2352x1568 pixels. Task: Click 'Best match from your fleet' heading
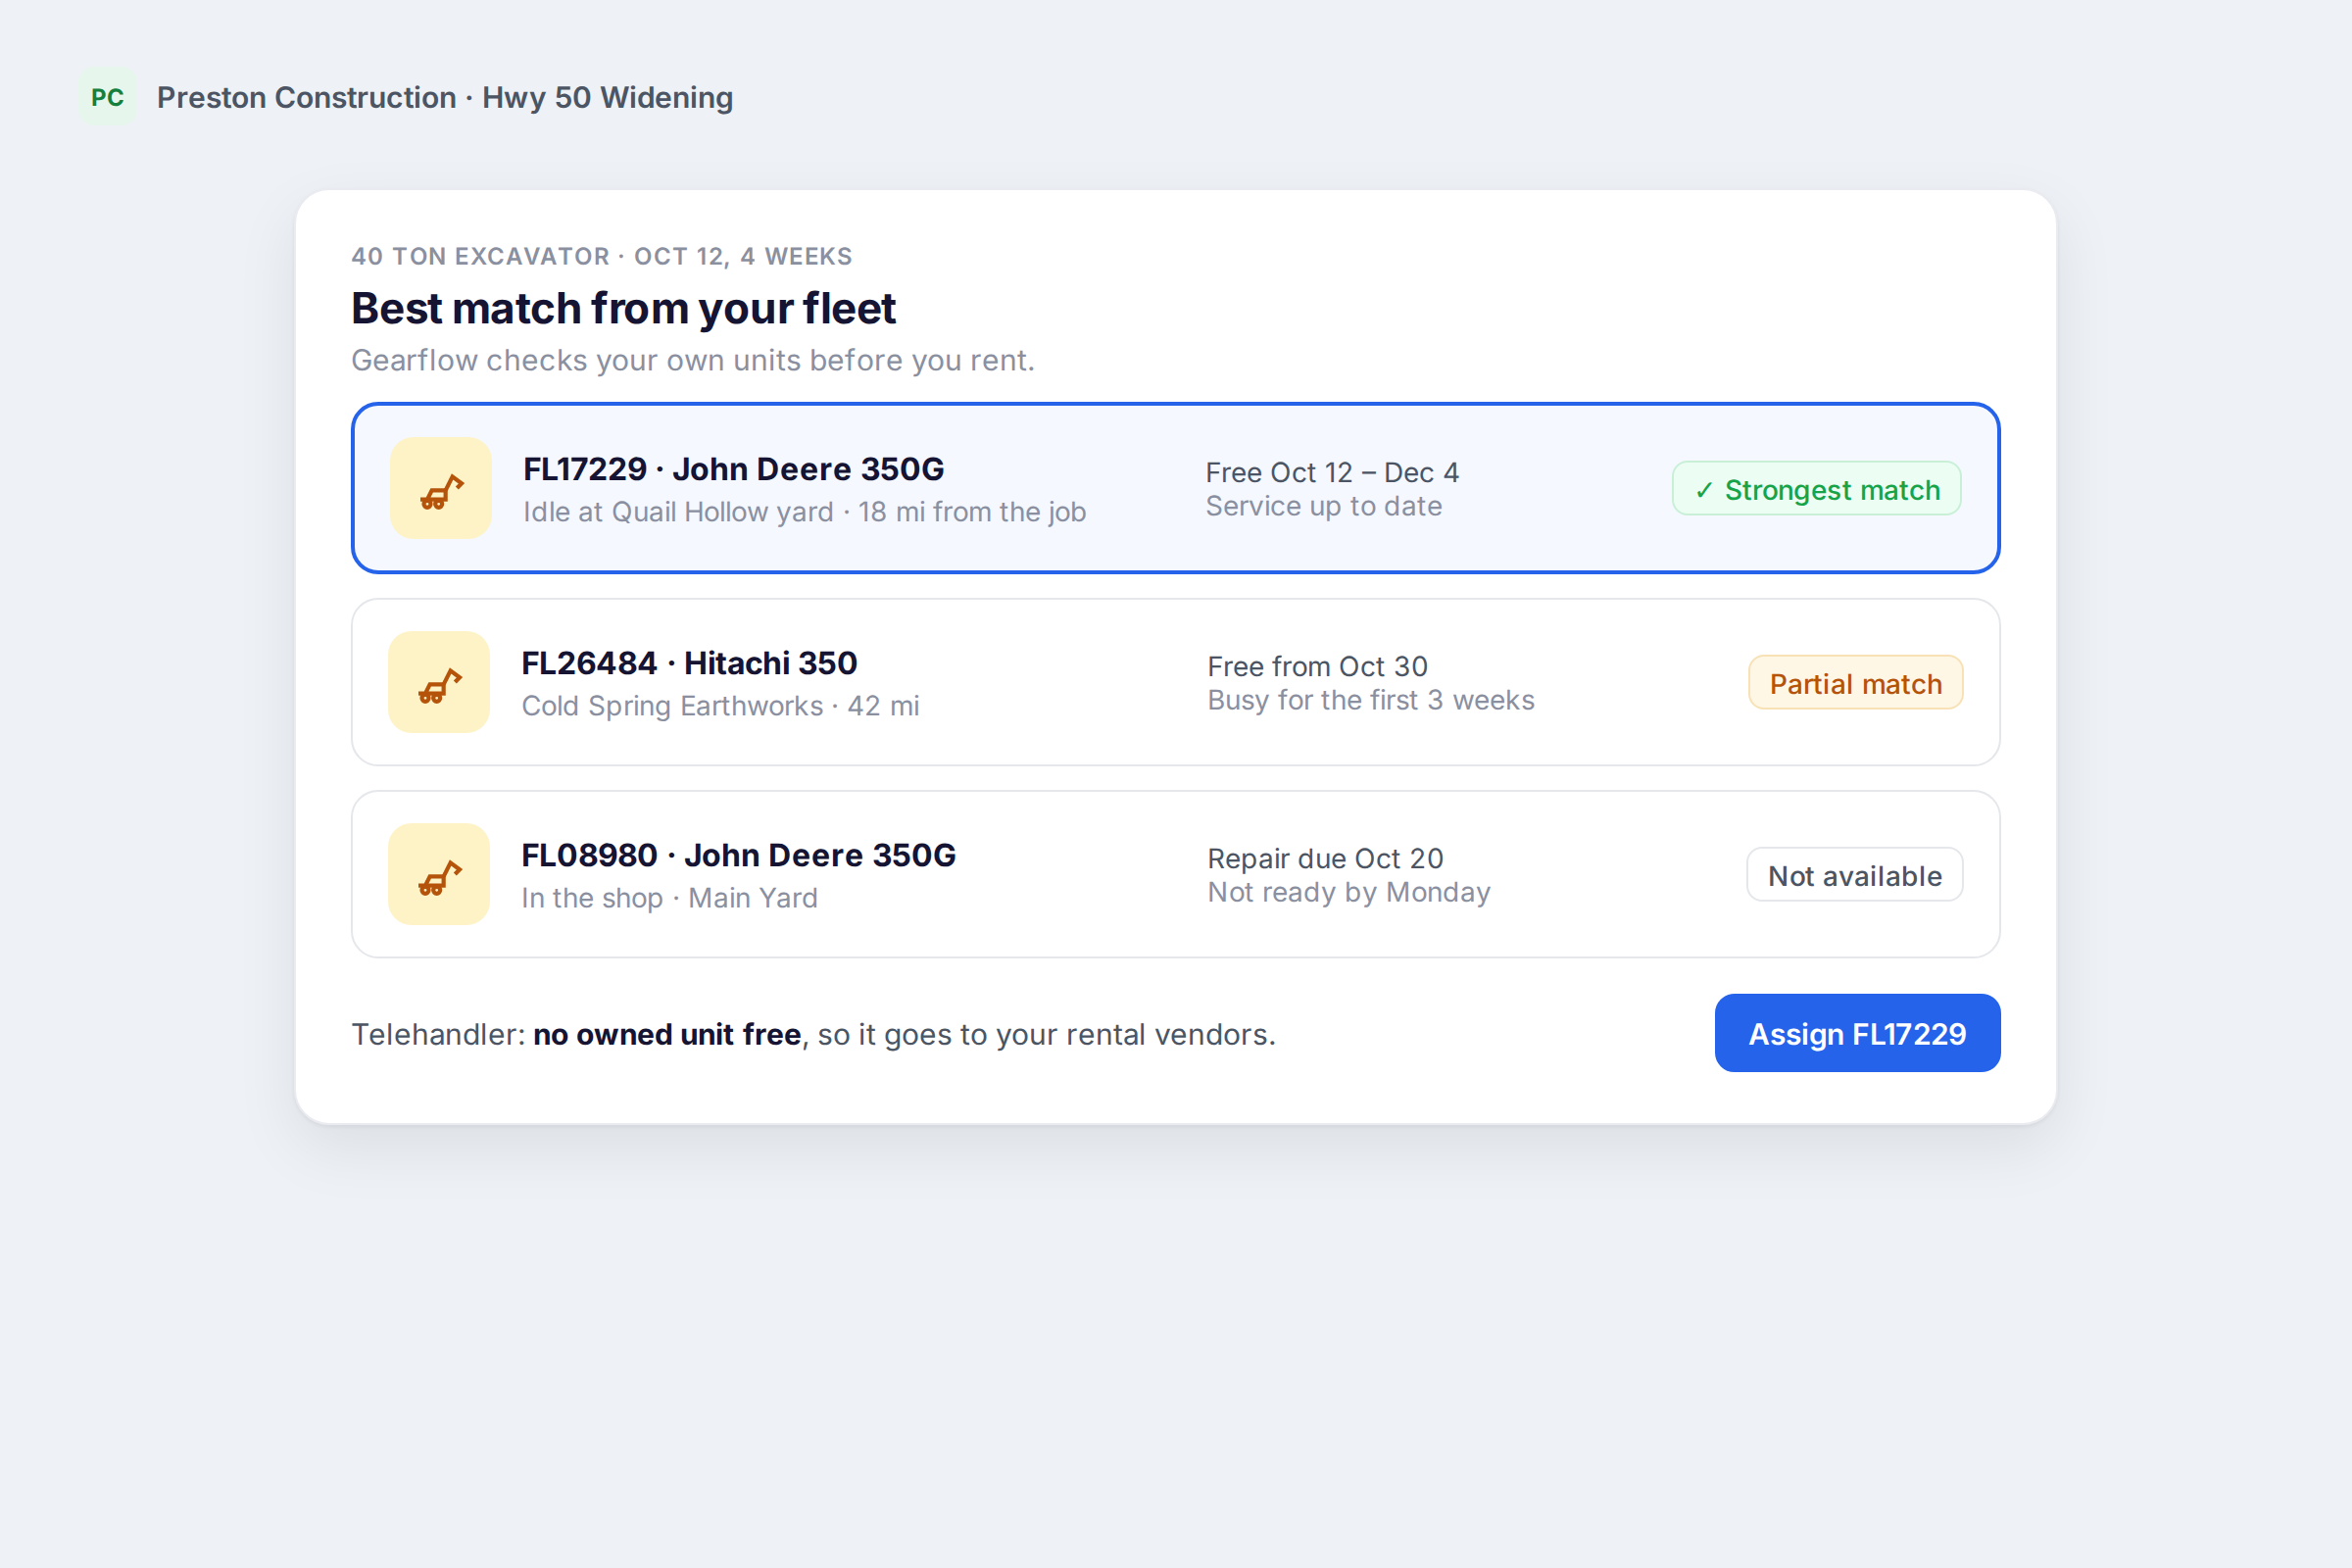[623, 308]
